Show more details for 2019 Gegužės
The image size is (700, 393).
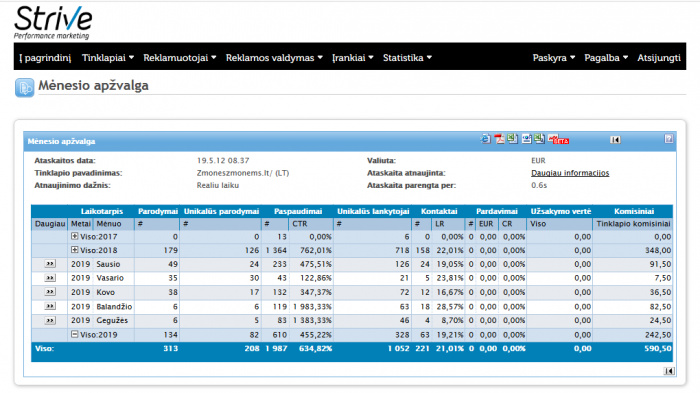tap(50, 320)
